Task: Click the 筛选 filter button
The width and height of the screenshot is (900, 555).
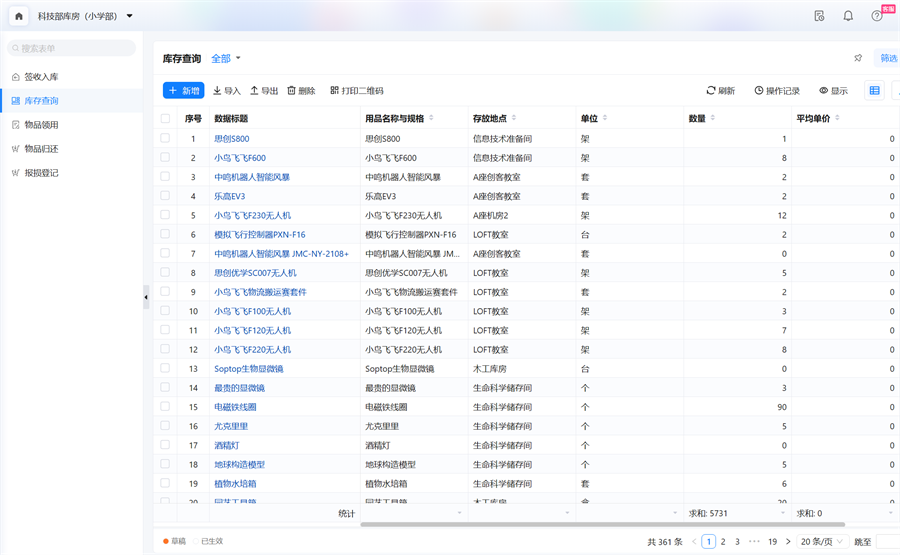Action: click(x=887, y=58)
